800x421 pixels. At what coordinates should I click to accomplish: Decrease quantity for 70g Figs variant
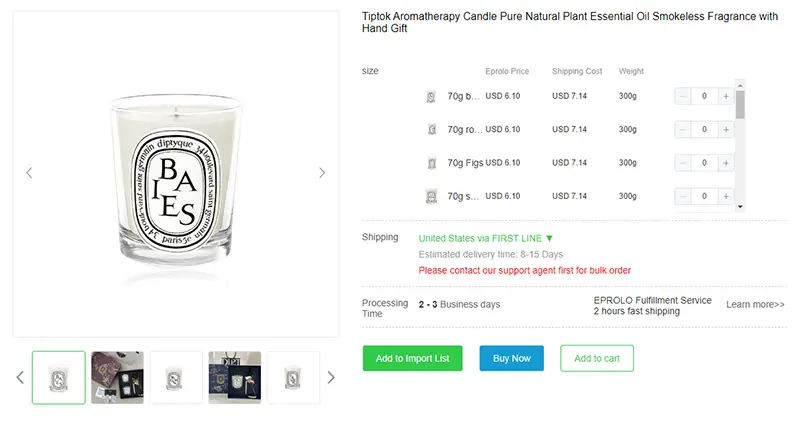click(683, 163)
